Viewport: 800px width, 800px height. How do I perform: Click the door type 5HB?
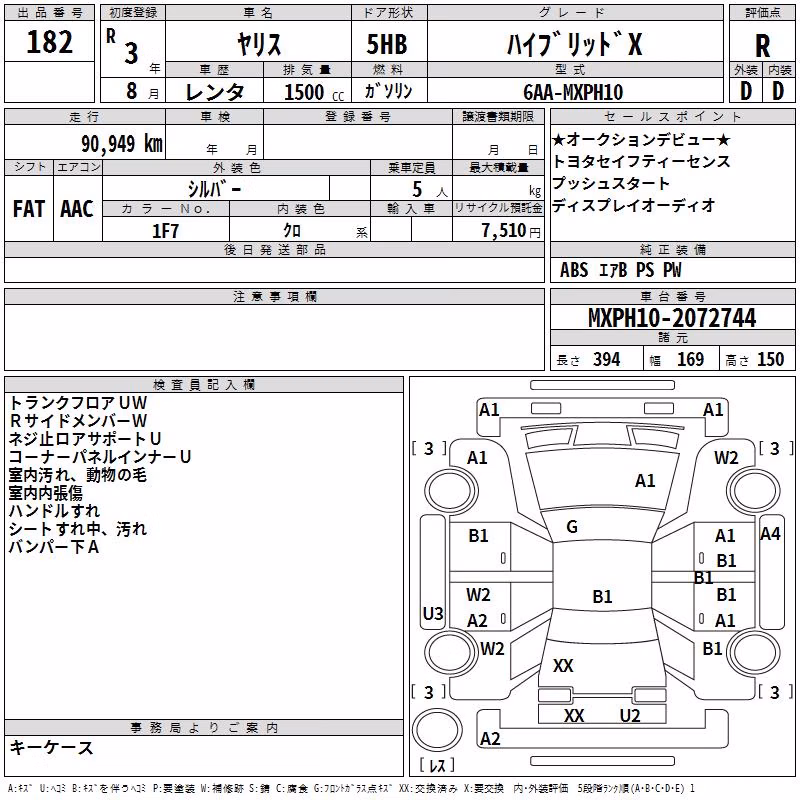387,44
